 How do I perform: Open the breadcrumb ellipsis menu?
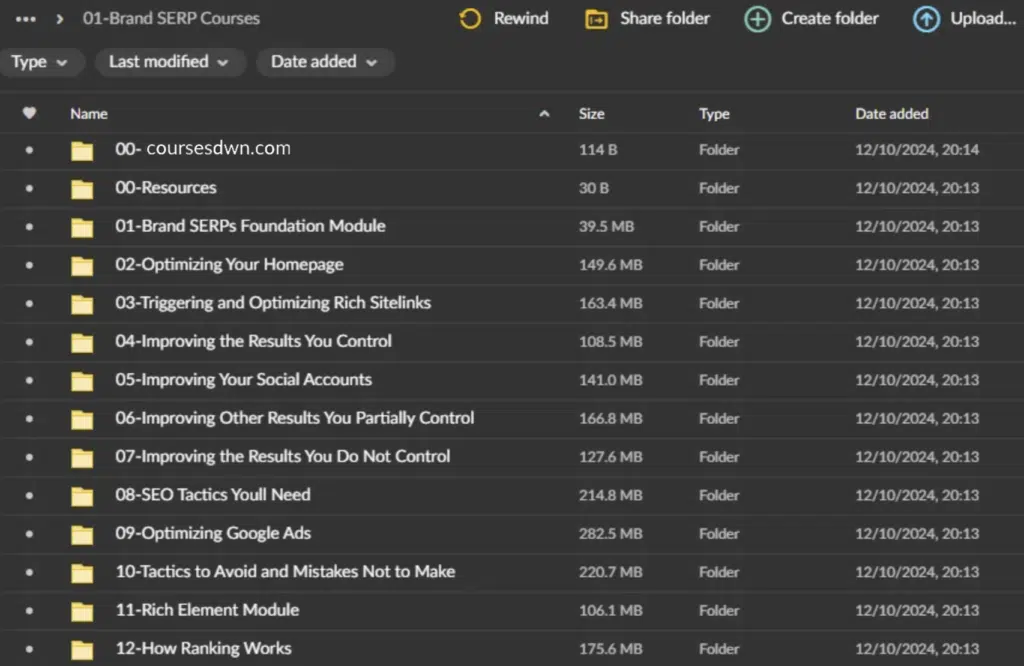pos(25,19)
